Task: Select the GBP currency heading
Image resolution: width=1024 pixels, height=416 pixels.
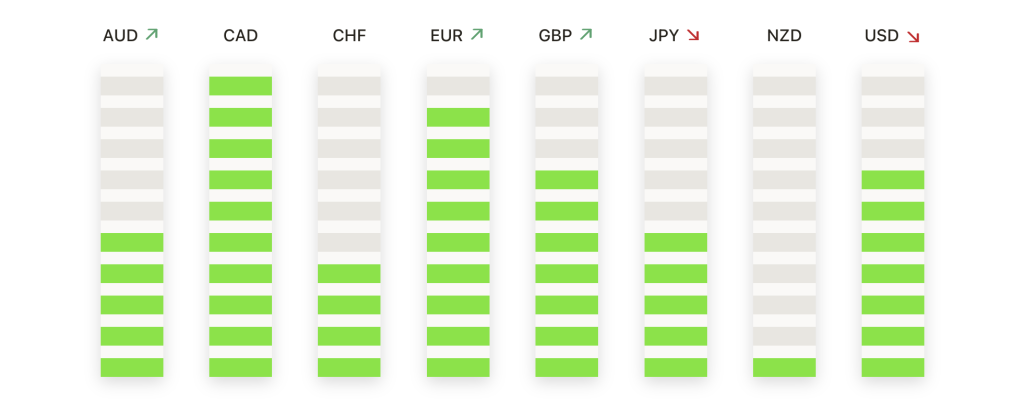Action: tap(555, 36)
